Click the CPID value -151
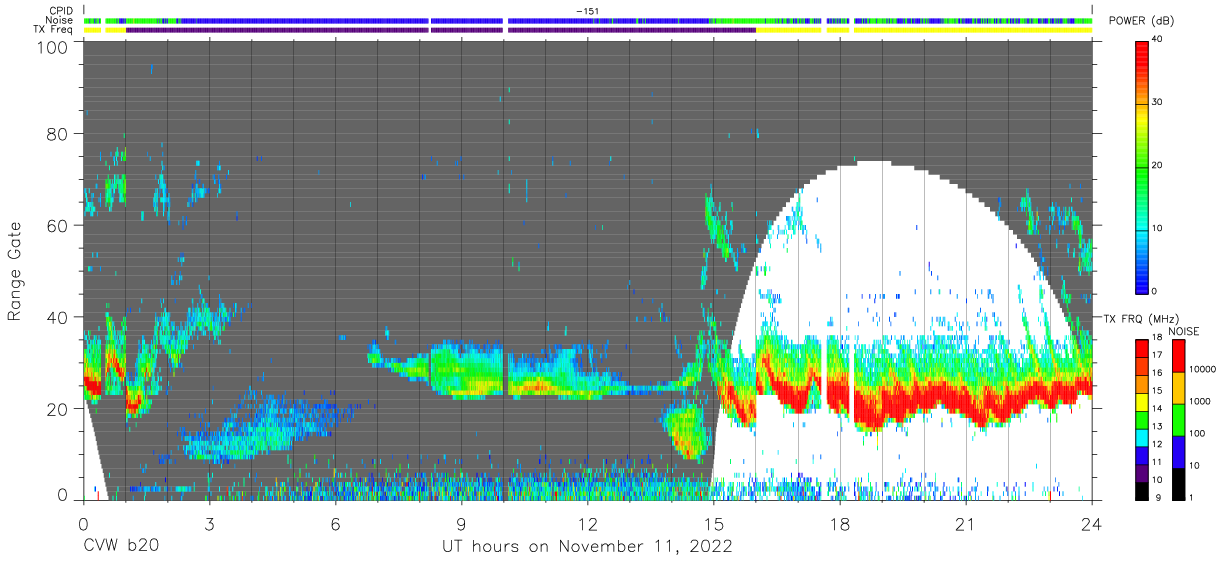This screenshot has height=567, width=1228. (x=588, y=11)
